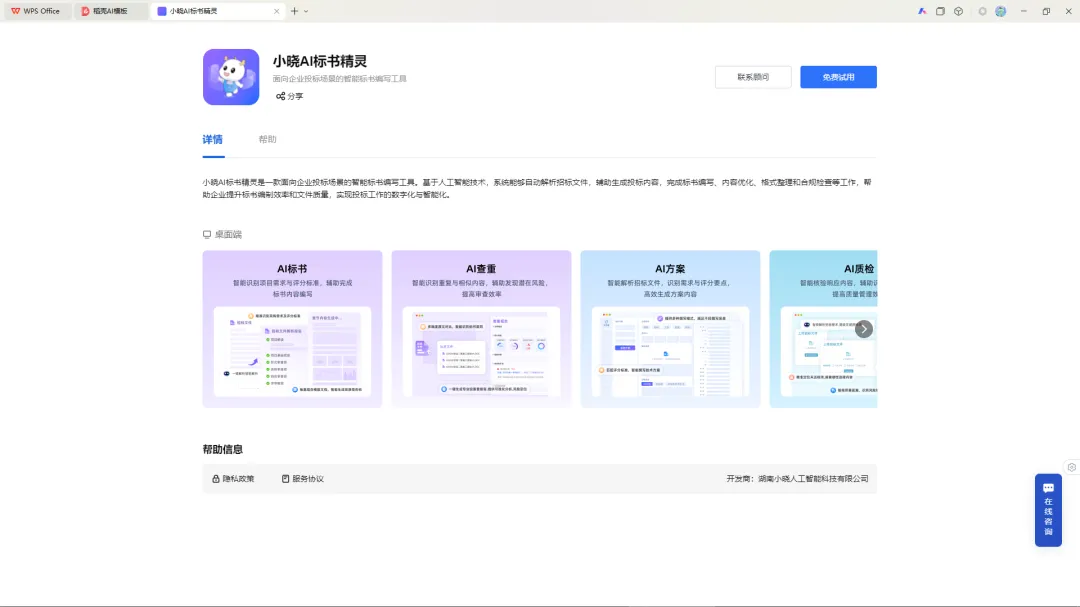Screen dimensions: 1080x607
Task: Close the 小晓AI标书精灵 tab
Action: pyautogui.click(x=277, y=11)
